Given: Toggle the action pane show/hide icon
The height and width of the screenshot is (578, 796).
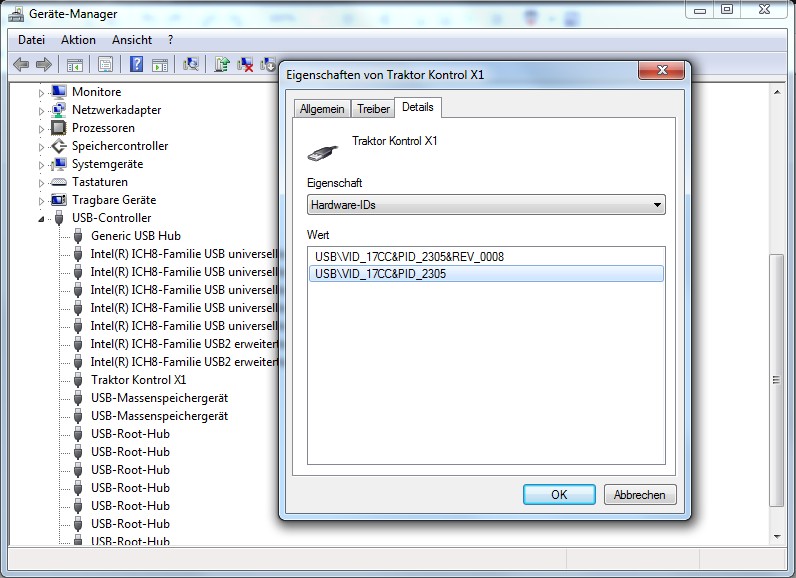Looking at the screenshot, I should coord(160,64).
